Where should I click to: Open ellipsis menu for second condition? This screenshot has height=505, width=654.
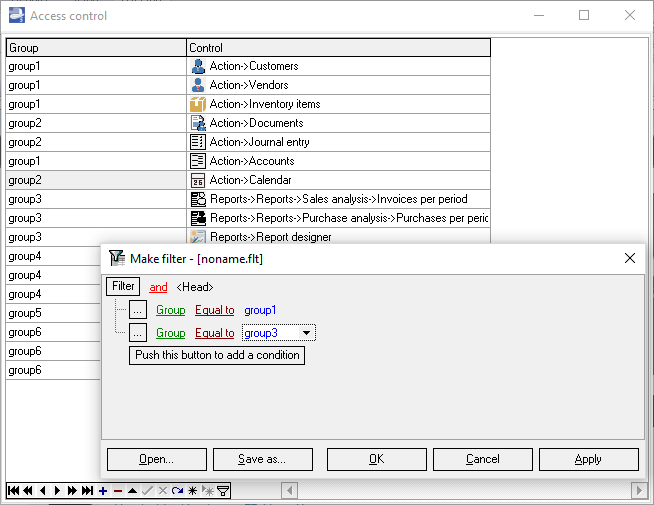tap(138, 333)
